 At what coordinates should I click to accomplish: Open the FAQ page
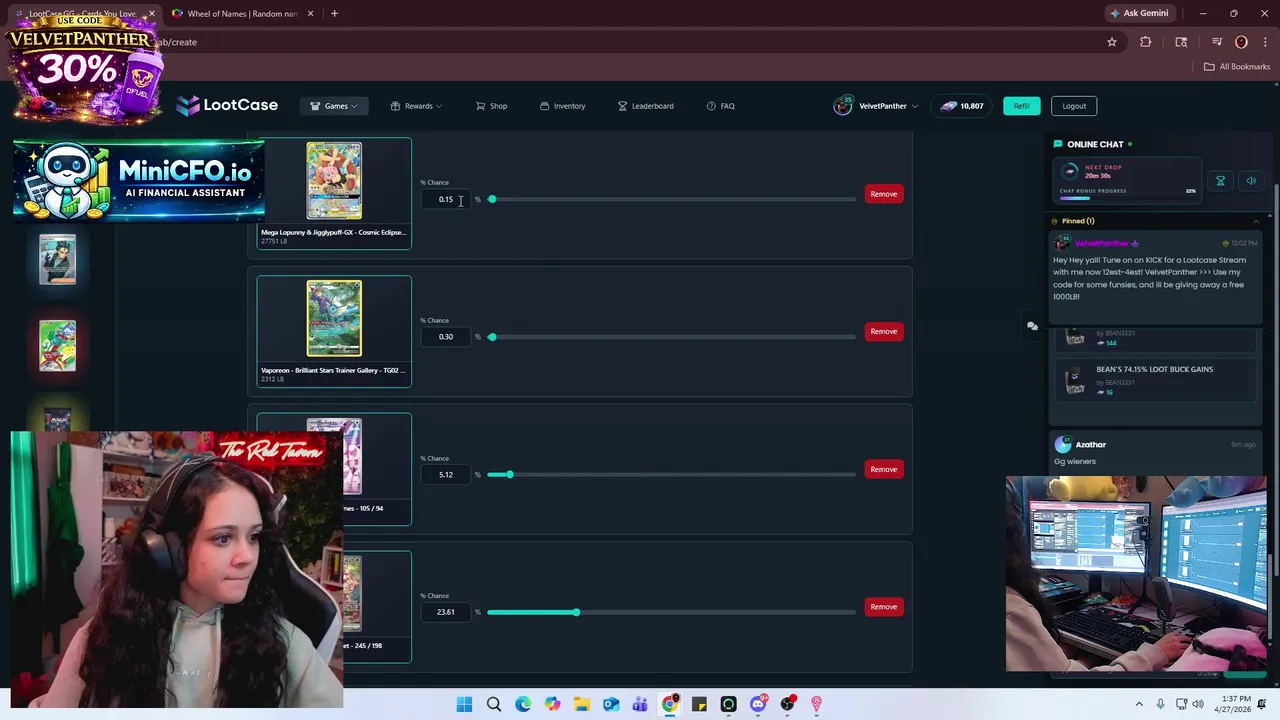coord(720,106)
